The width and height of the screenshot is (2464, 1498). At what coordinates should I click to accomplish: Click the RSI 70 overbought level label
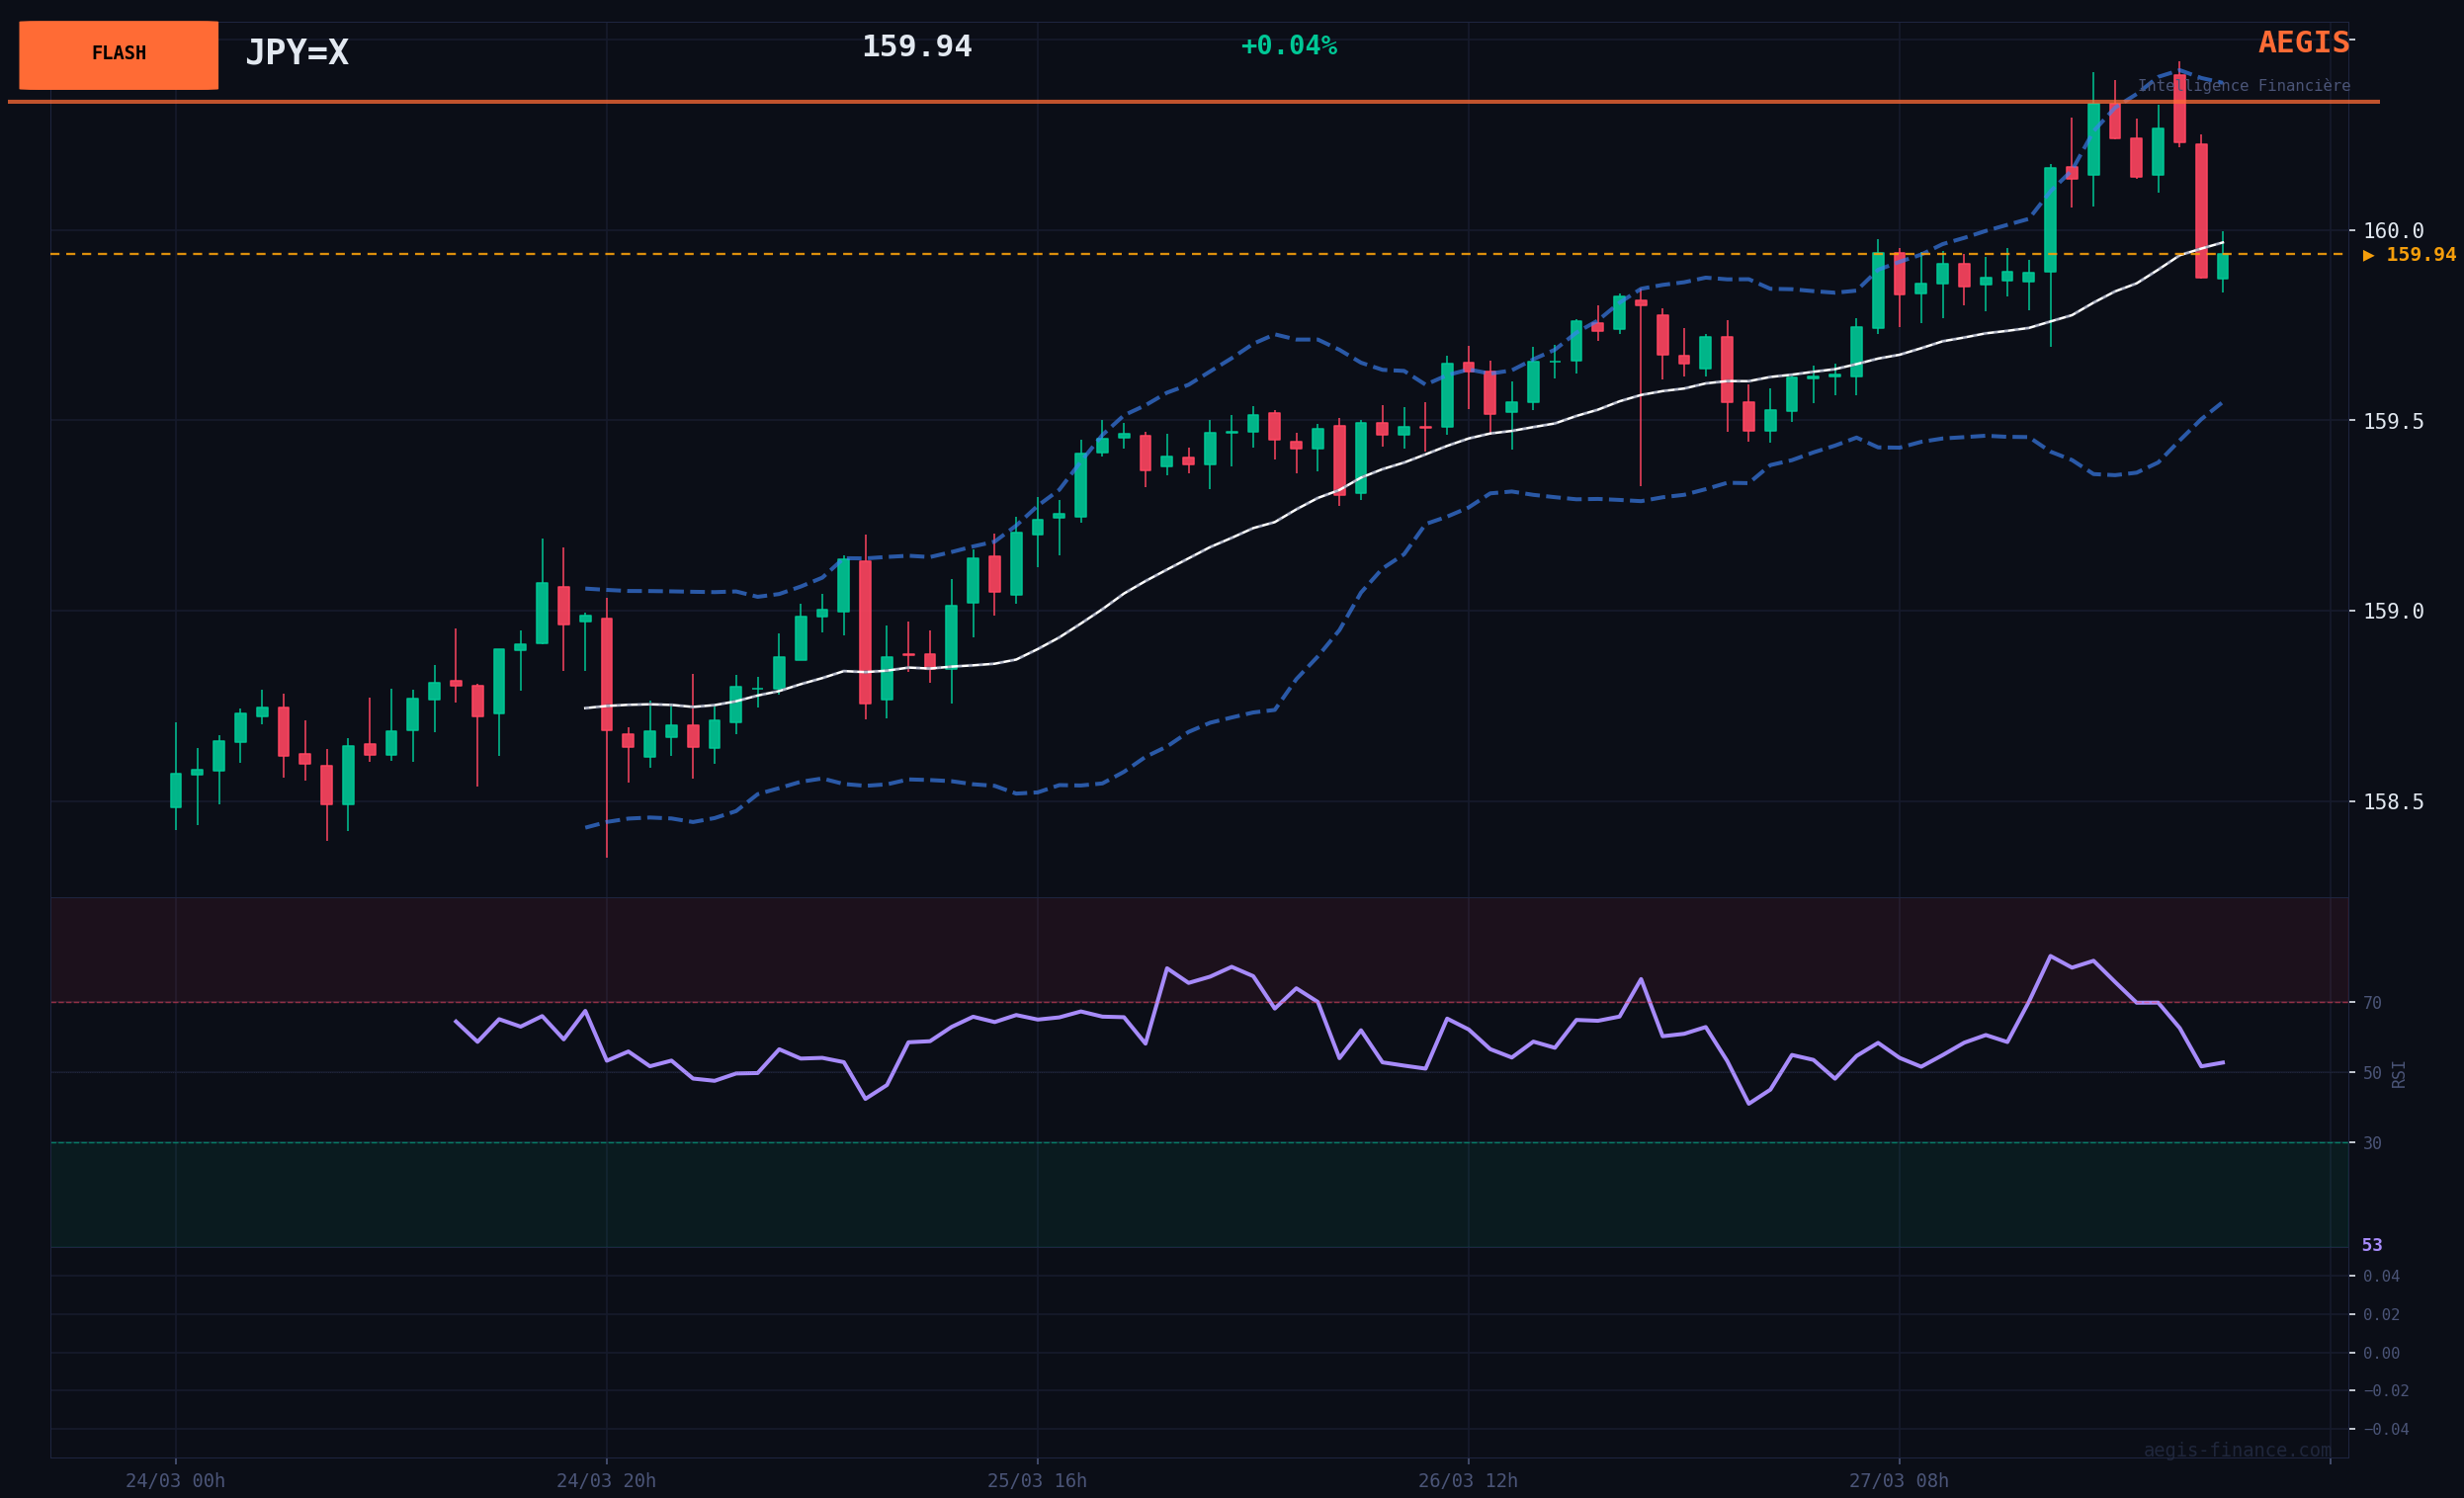2372,1003
